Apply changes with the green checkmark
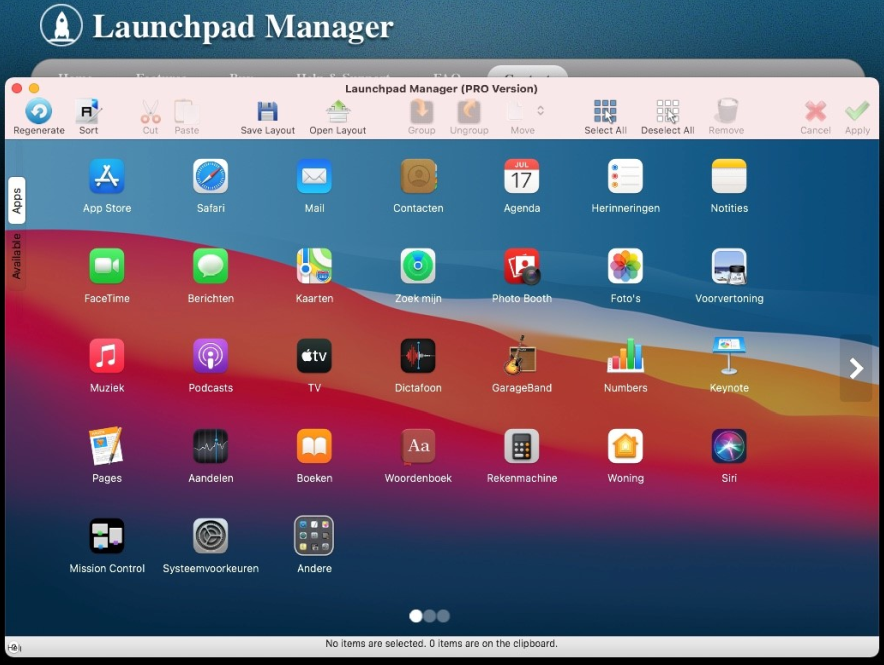 [857, 110]
